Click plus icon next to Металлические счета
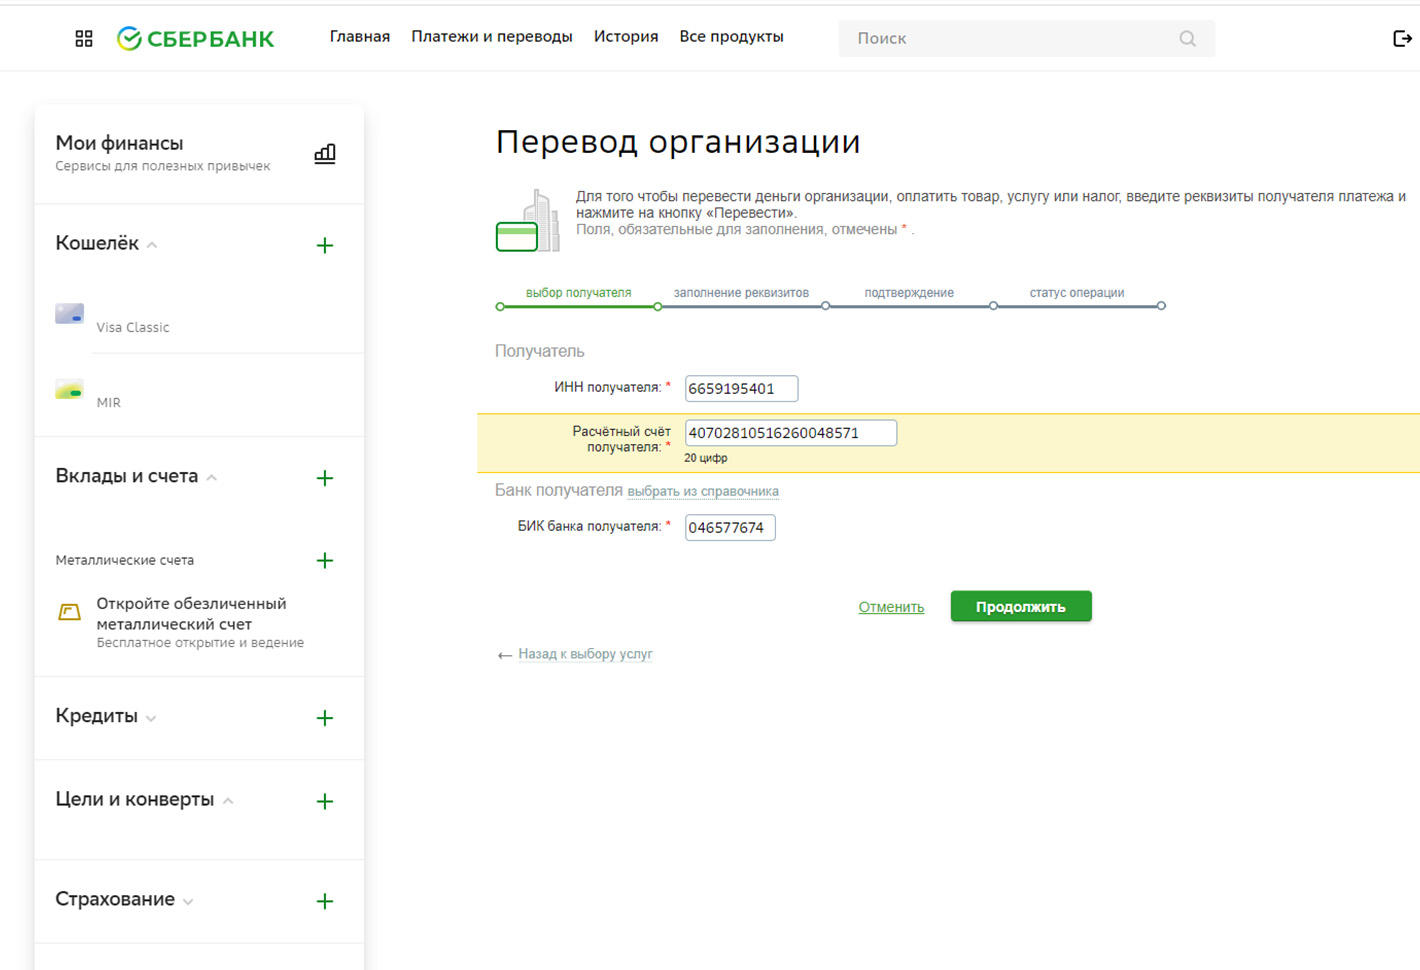The height and width of the screenshot is (970, 1420). (325, 560)
